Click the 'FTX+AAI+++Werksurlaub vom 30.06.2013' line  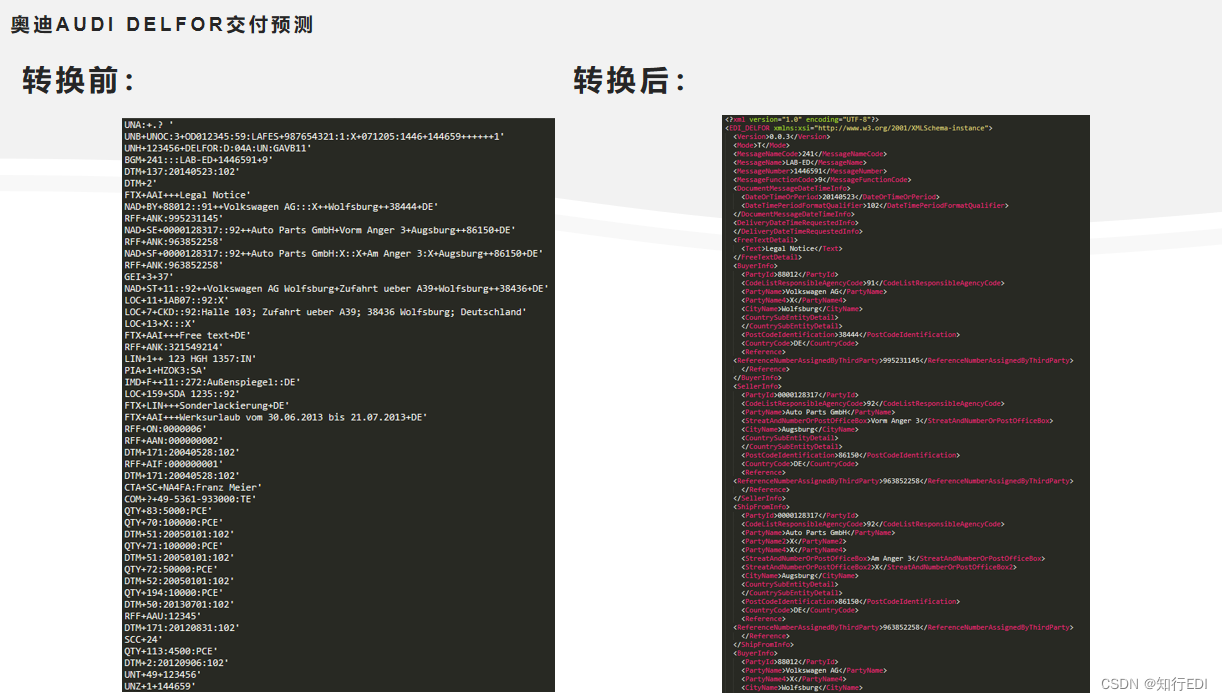(276, 417)
